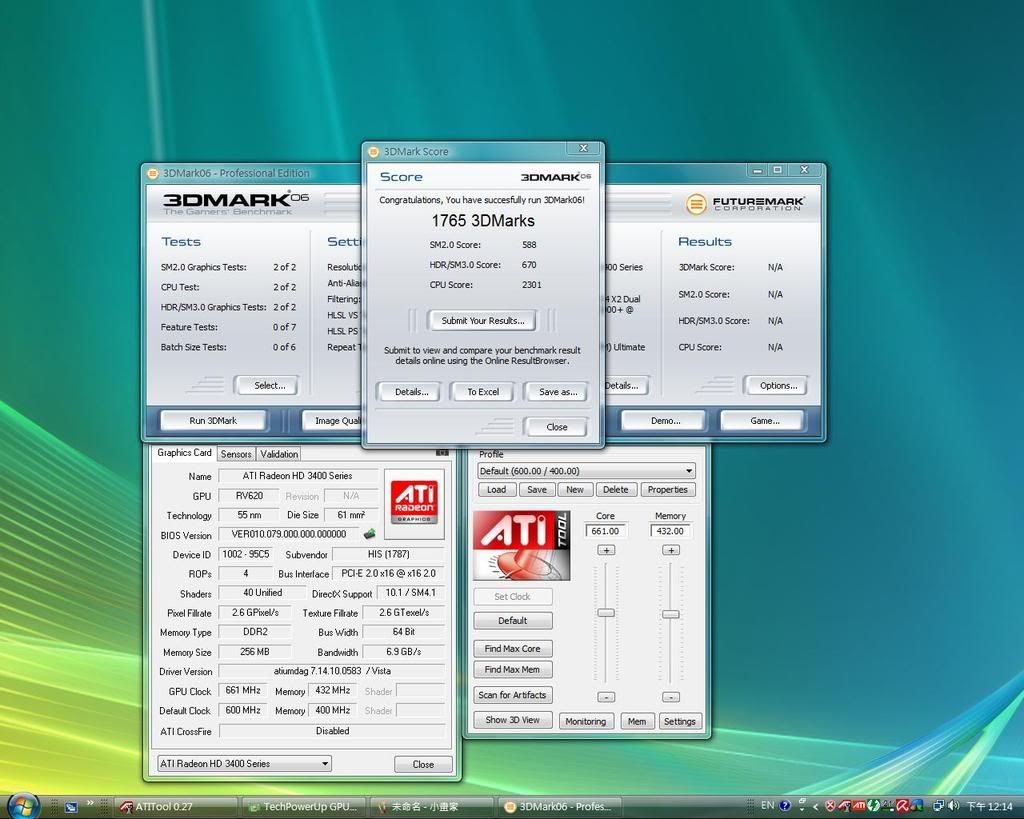Click the Futuremark Corporation logo
The height and width of the screenshot is (819, 1024).
click(744, 204)
